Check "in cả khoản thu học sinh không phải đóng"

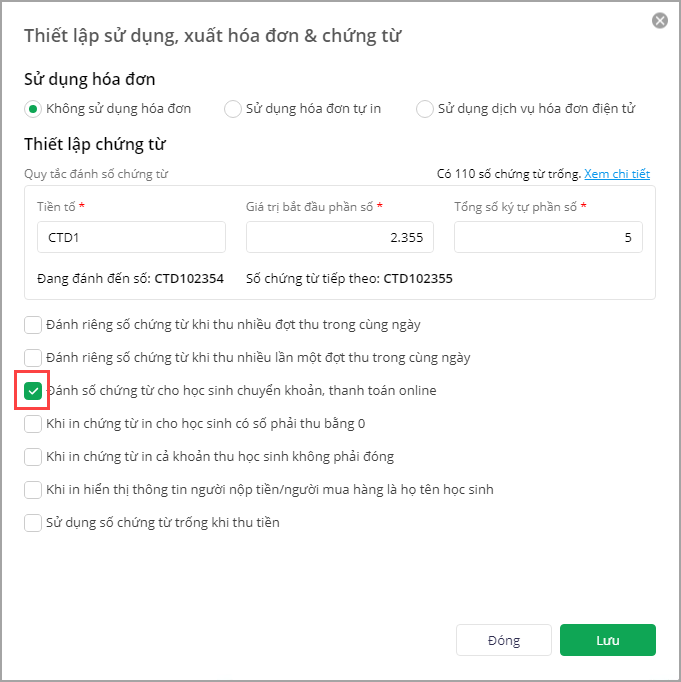tap(33, 456)
